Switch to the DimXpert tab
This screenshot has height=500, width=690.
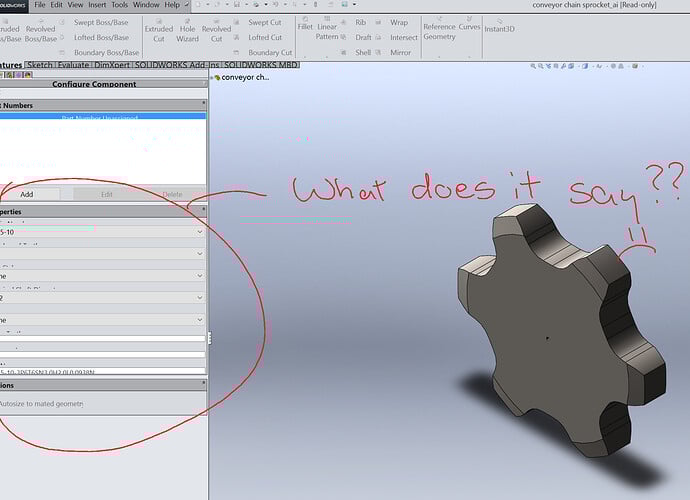pos(112,65)
